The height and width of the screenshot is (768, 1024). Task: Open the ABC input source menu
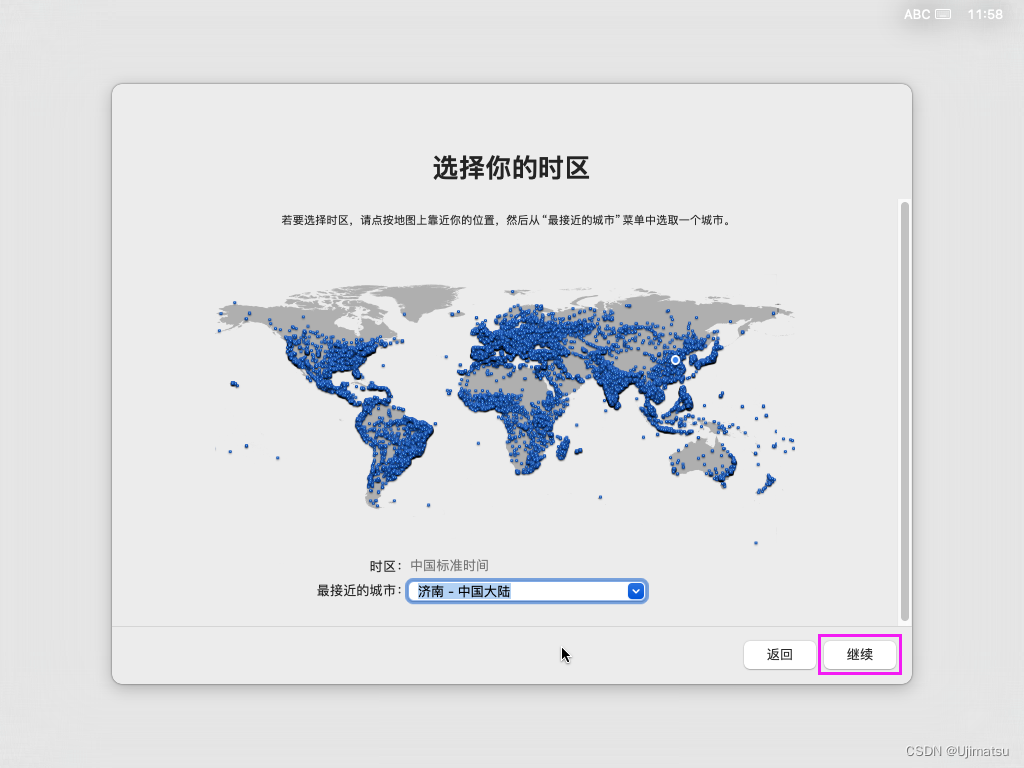pyautogui.click(x=916, y=14)
